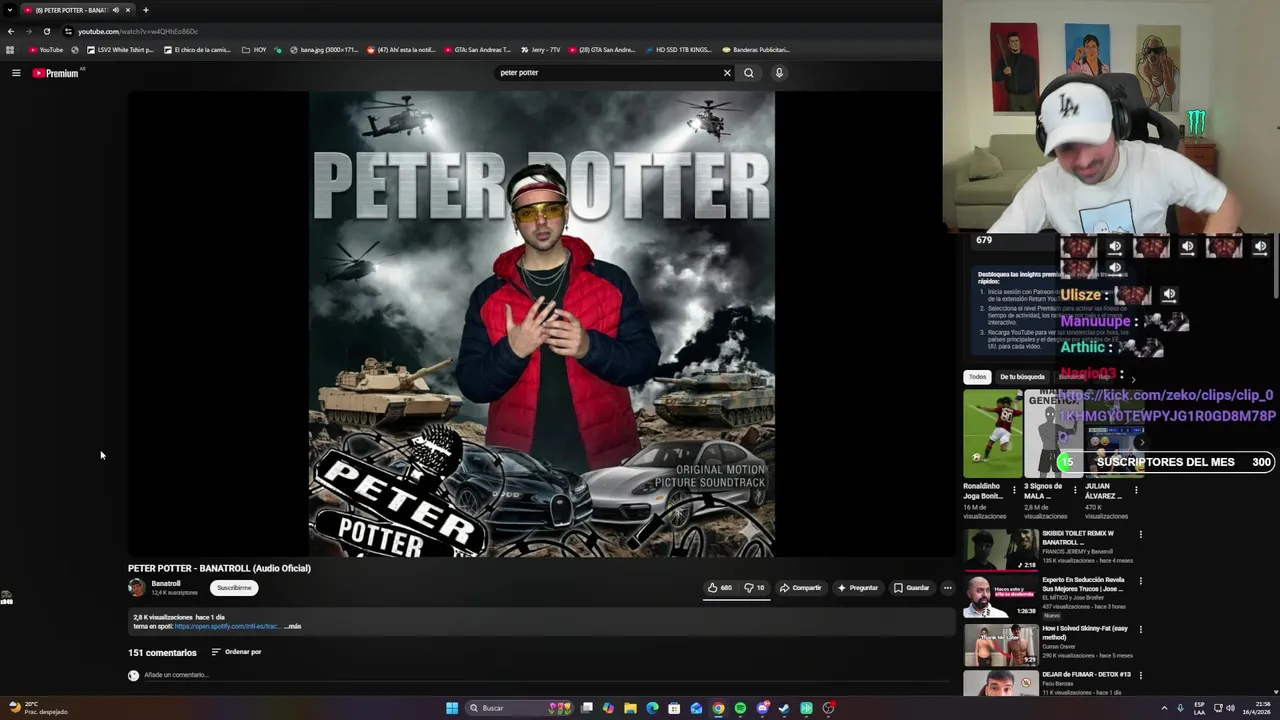Save video with the Guardar button
The width and height of the screenshot is (1280, 720).
click(912, 588)
